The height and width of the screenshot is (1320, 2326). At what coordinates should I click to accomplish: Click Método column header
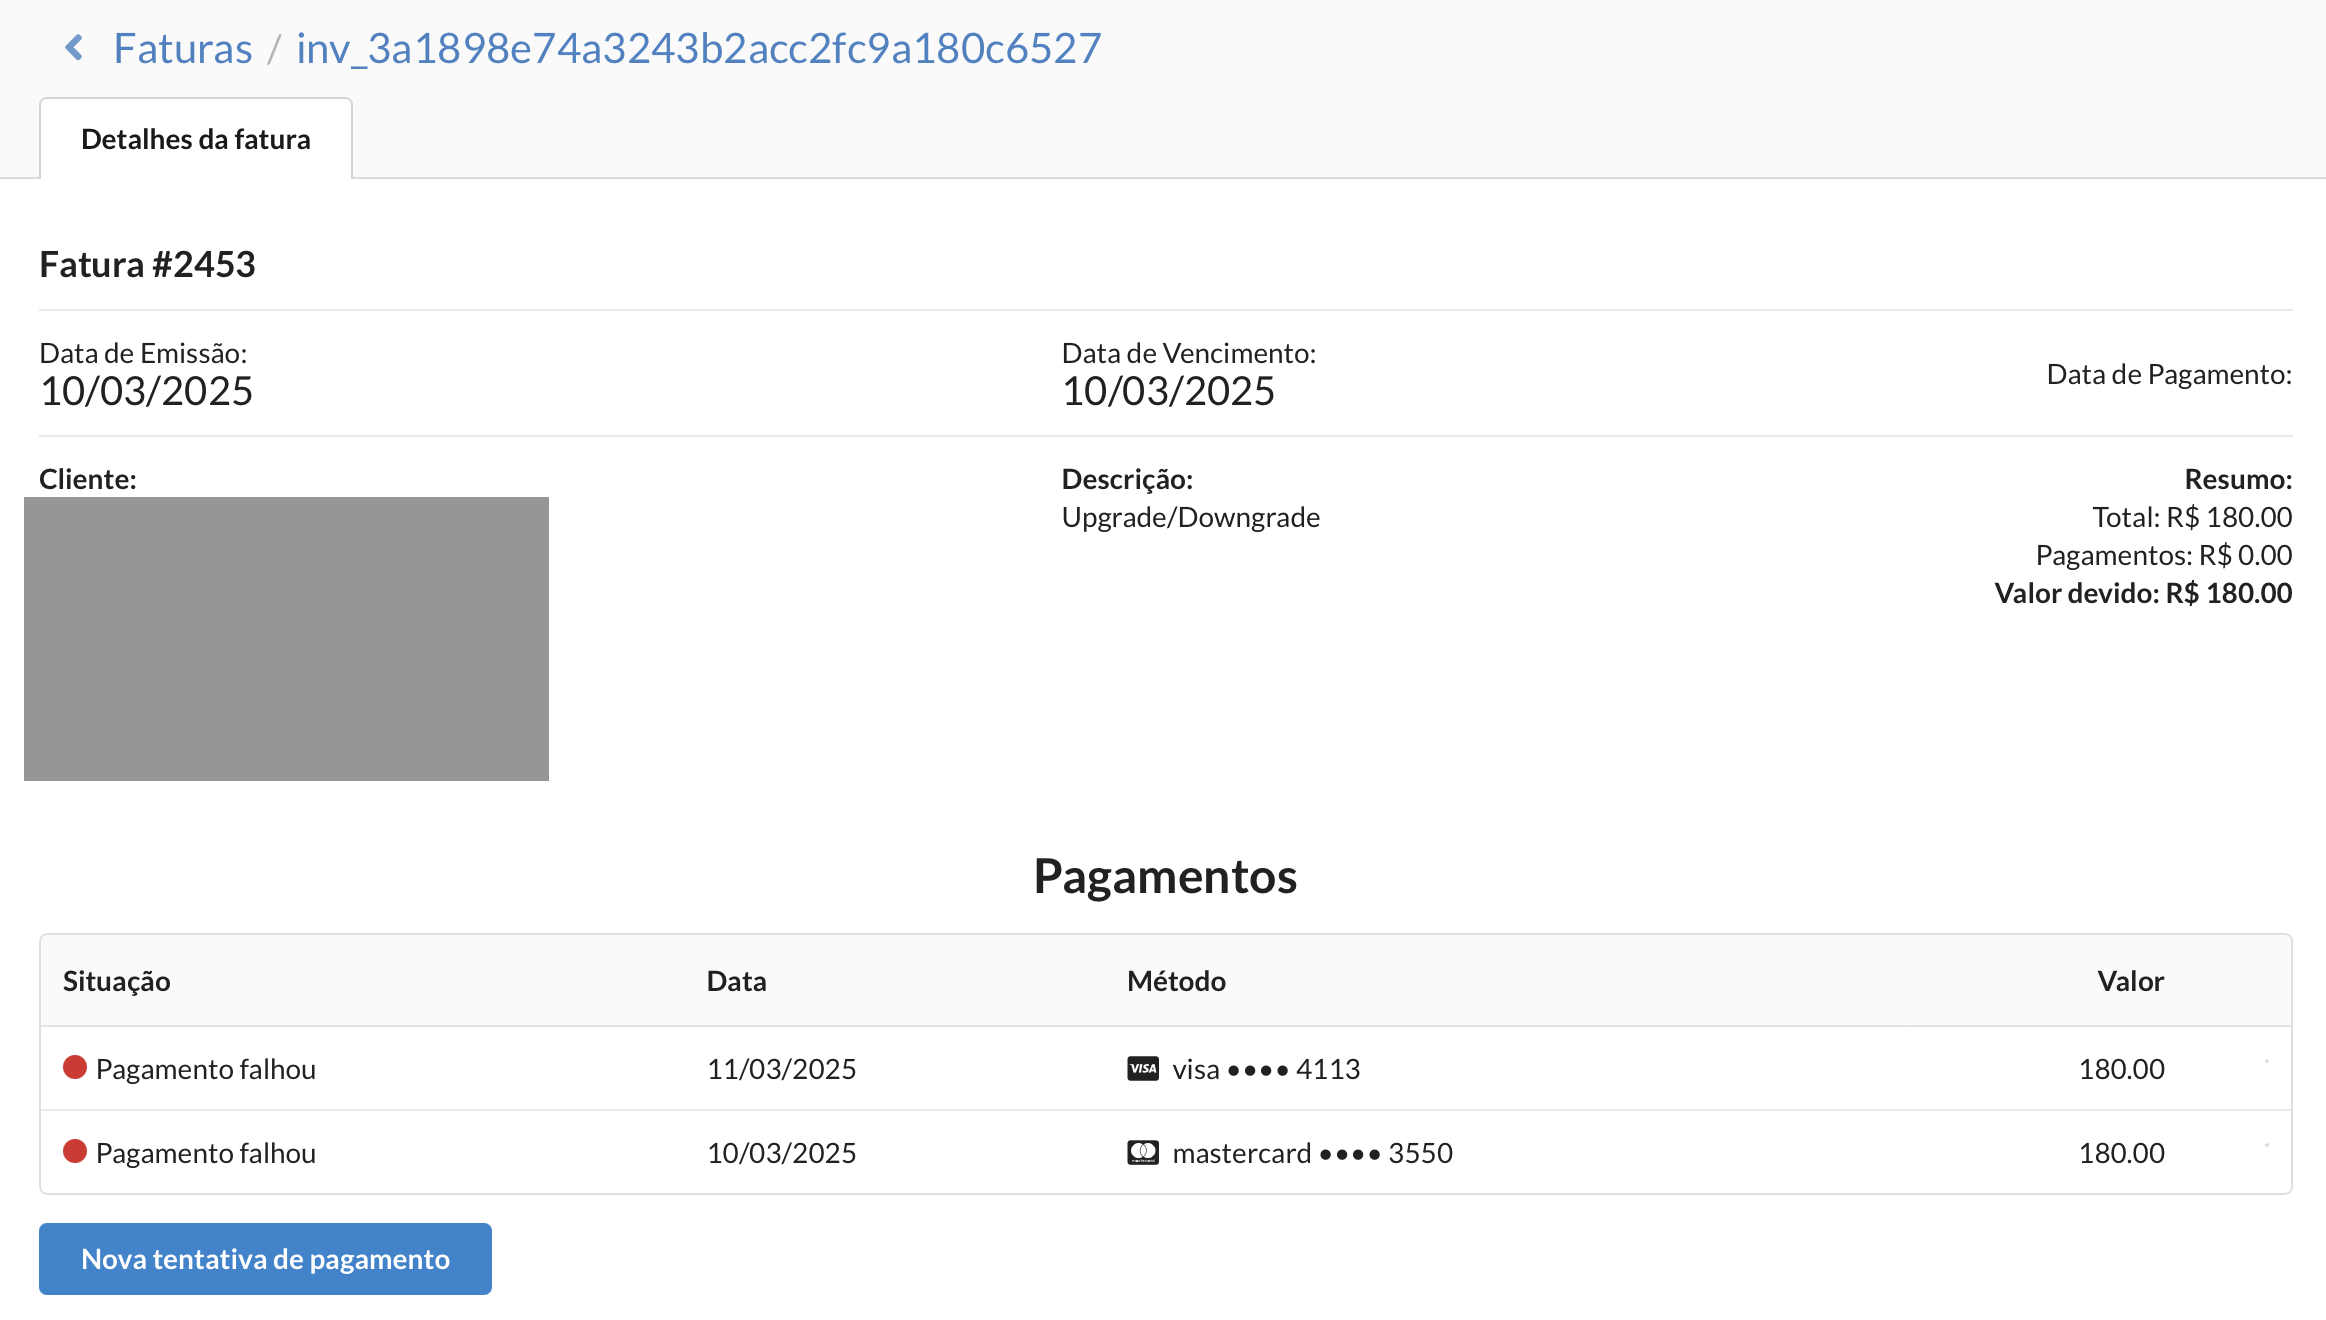[x=1177, y=981]
